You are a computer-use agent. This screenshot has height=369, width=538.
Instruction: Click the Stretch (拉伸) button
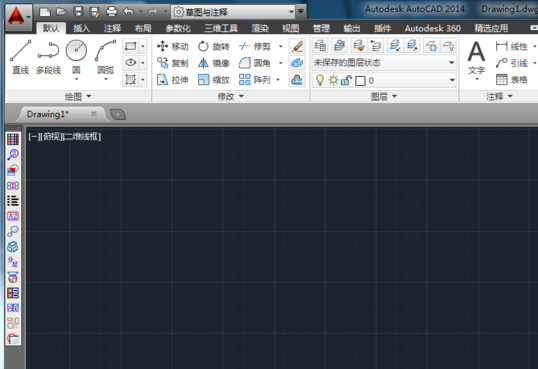pos(173,80)
